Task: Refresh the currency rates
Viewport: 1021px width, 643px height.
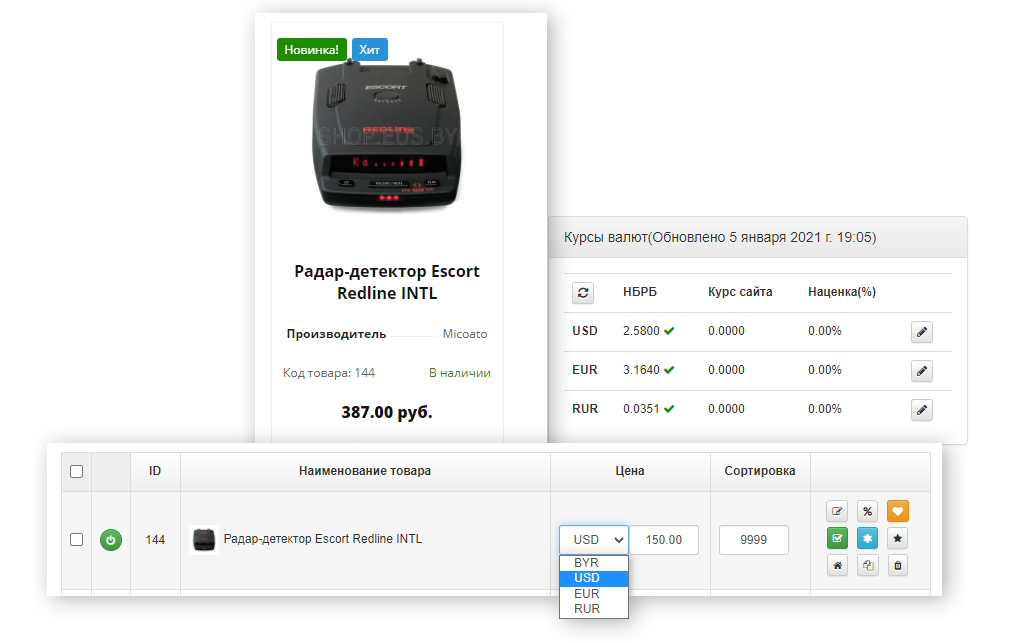Action: pos(583,293)
